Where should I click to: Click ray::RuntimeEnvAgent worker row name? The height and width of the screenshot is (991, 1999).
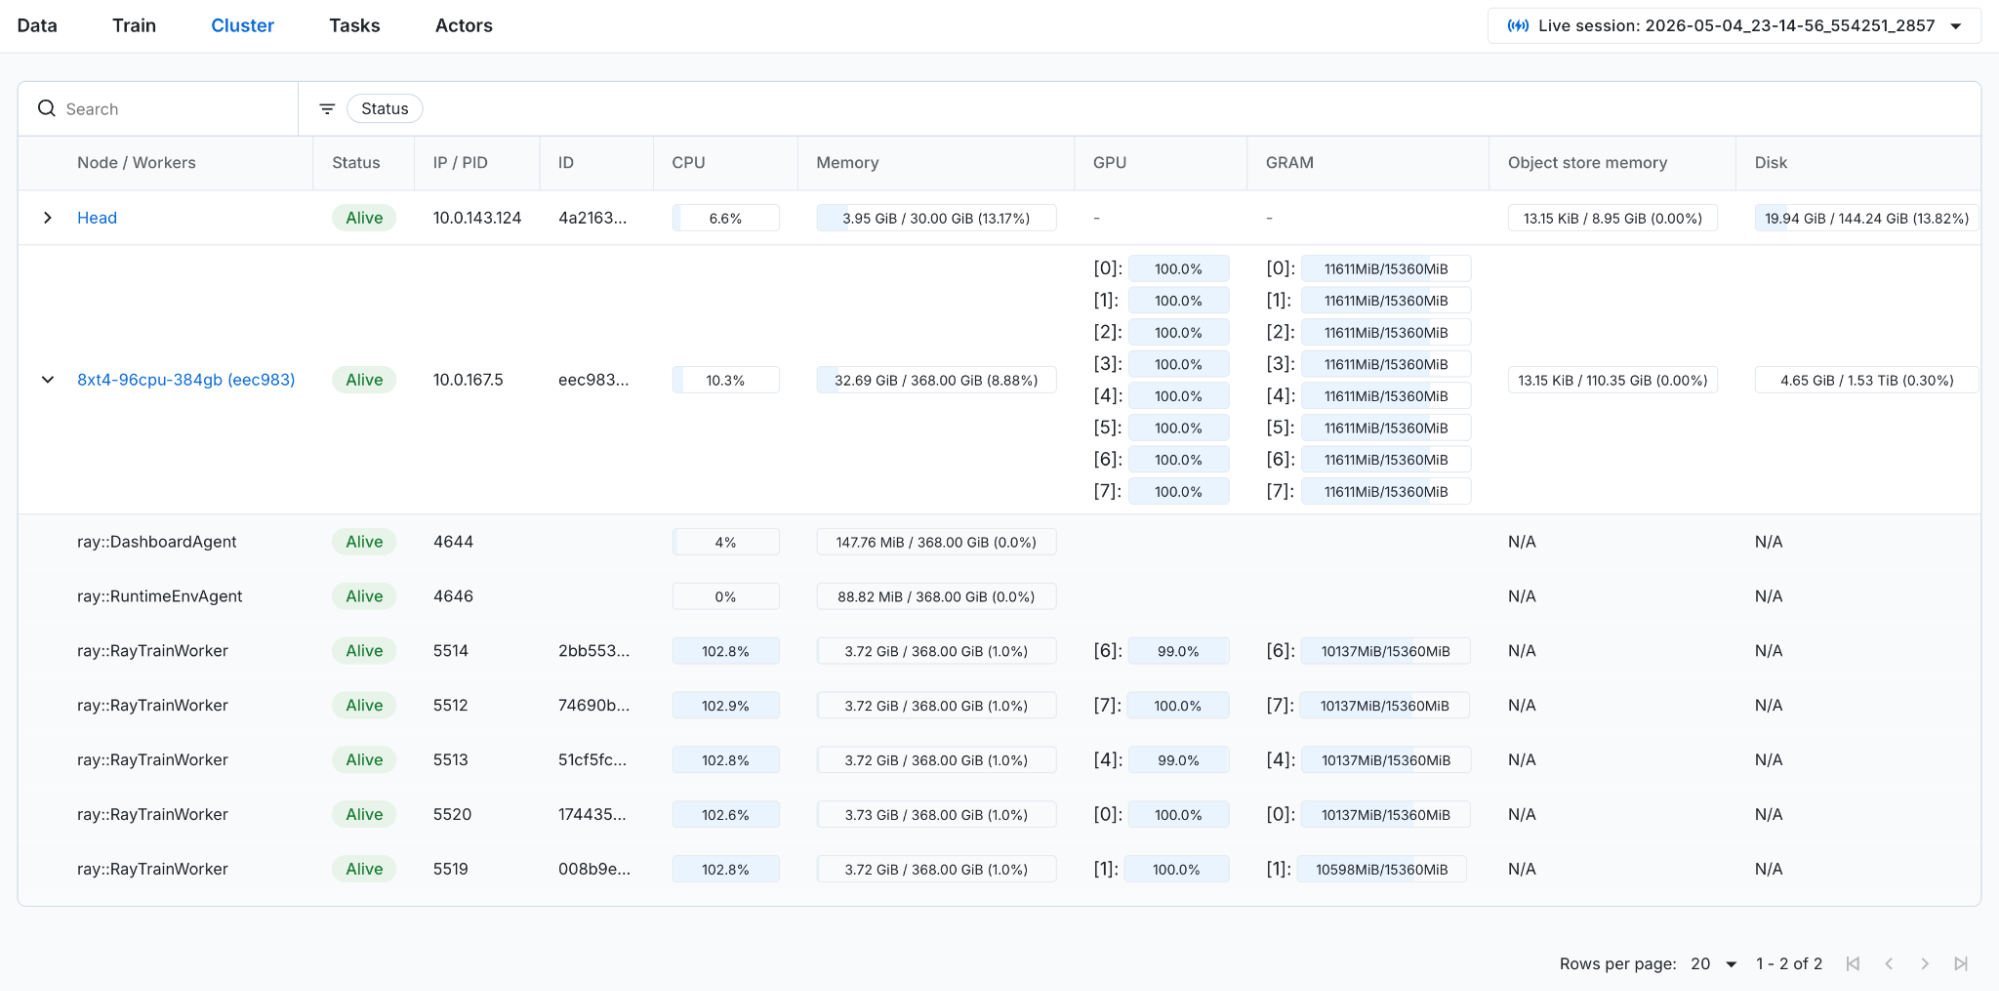[160, 596]
